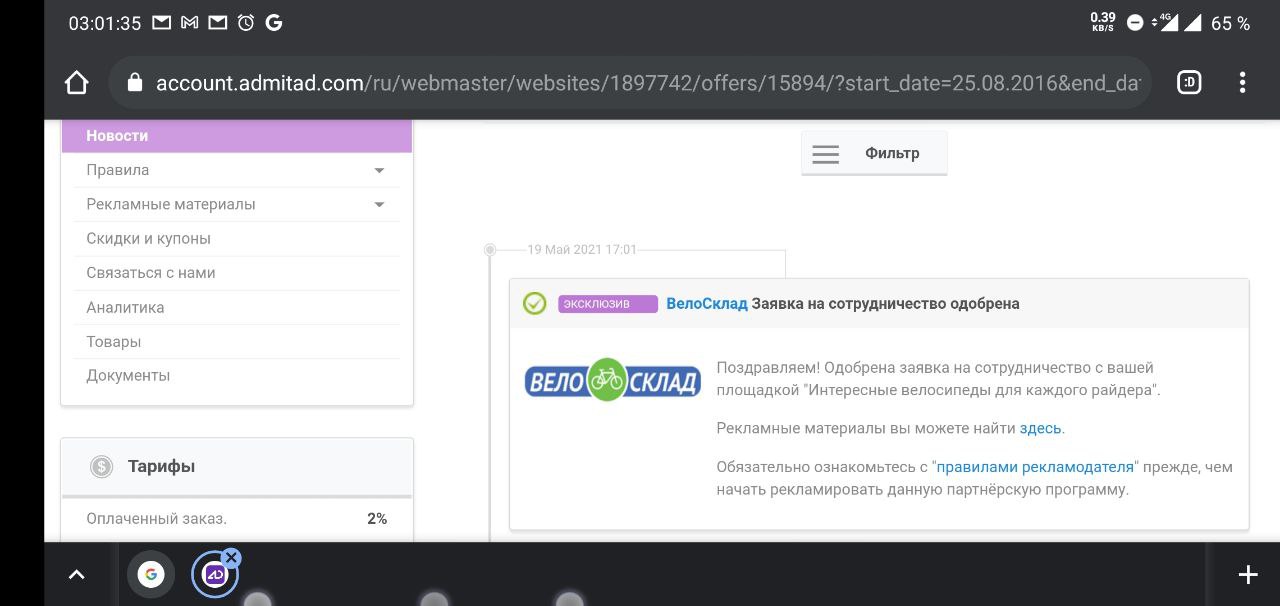
Task: Click the 19 Май 2021 17:01 timestamp
Action: (x=582, y=250)
